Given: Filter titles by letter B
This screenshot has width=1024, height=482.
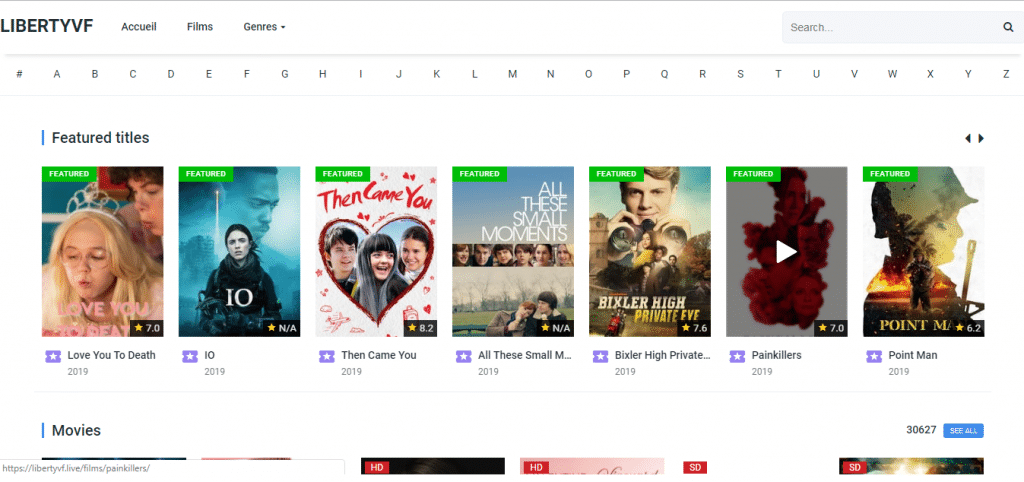Looking at the screenshot, I should [95, 74].
